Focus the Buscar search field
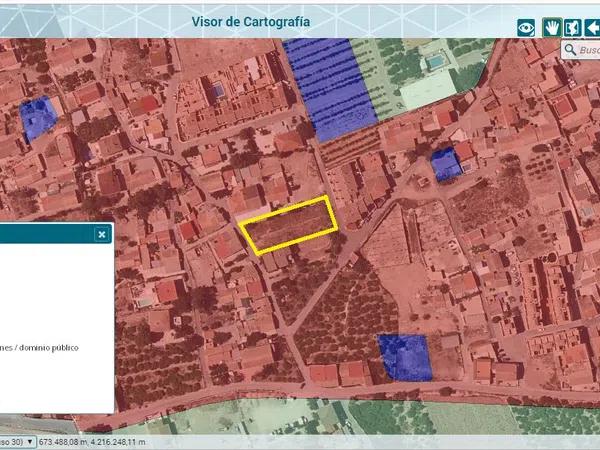Screen dimensions: 600x450 (590, 50)
